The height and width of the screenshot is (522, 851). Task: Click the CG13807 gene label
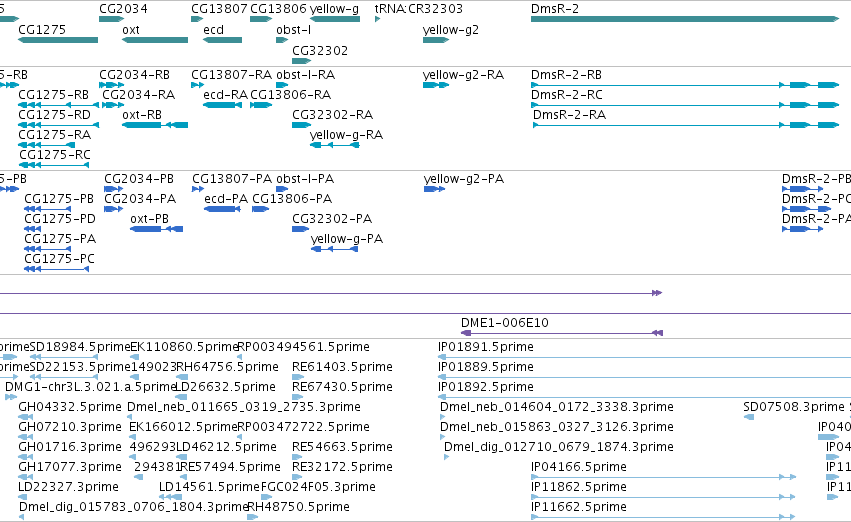pyautogui.click(x=219, y=9)
